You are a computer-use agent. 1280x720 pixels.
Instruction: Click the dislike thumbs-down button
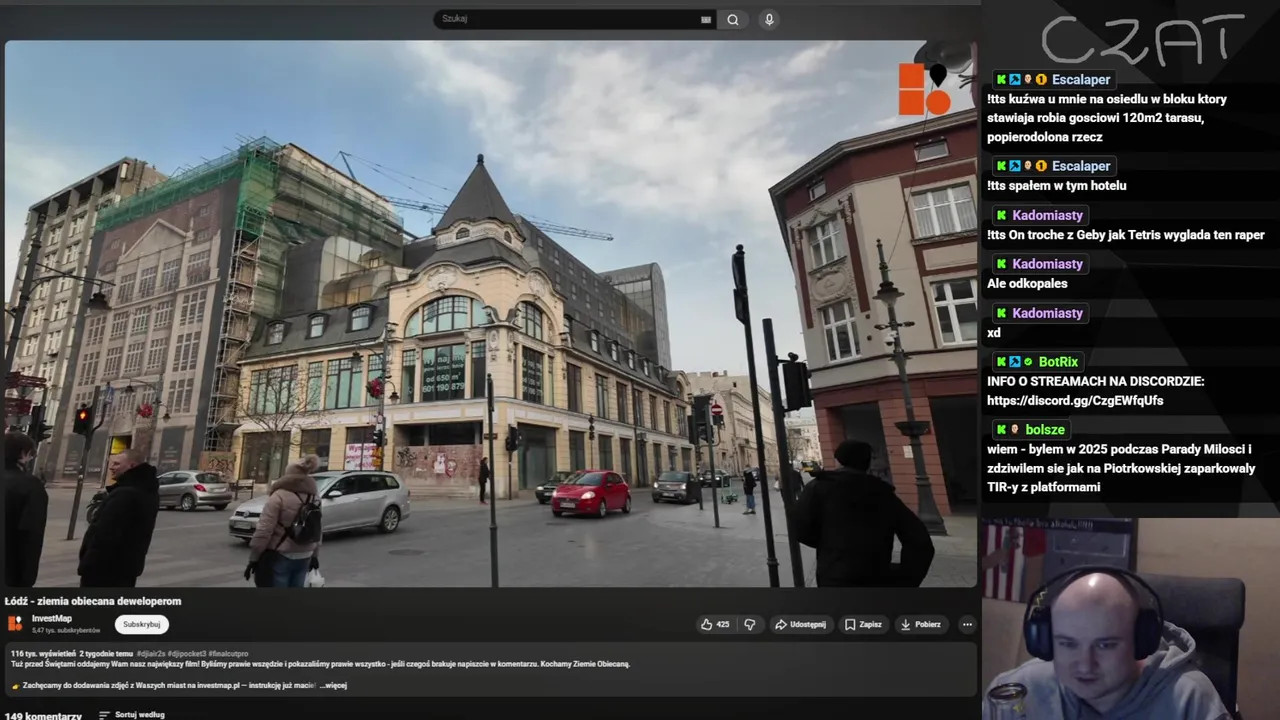[750, 624]
